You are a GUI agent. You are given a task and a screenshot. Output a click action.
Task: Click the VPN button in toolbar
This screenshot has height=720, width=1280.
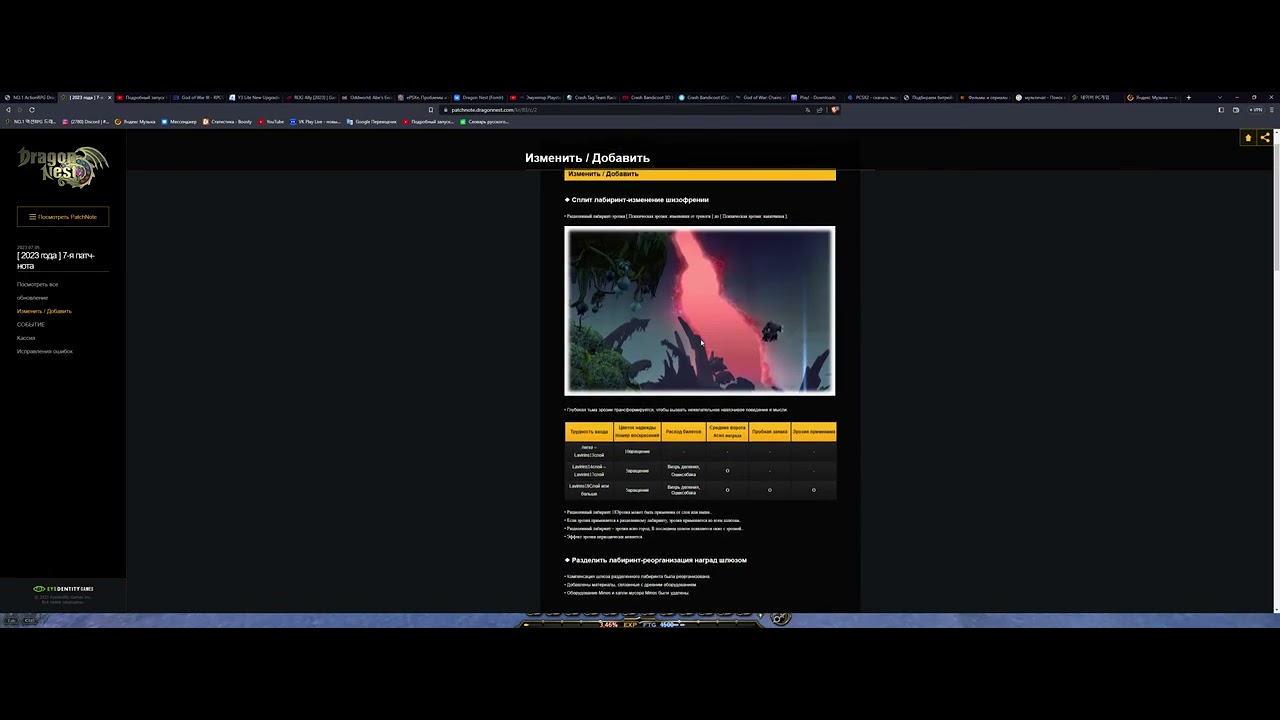click(1255, 110)
